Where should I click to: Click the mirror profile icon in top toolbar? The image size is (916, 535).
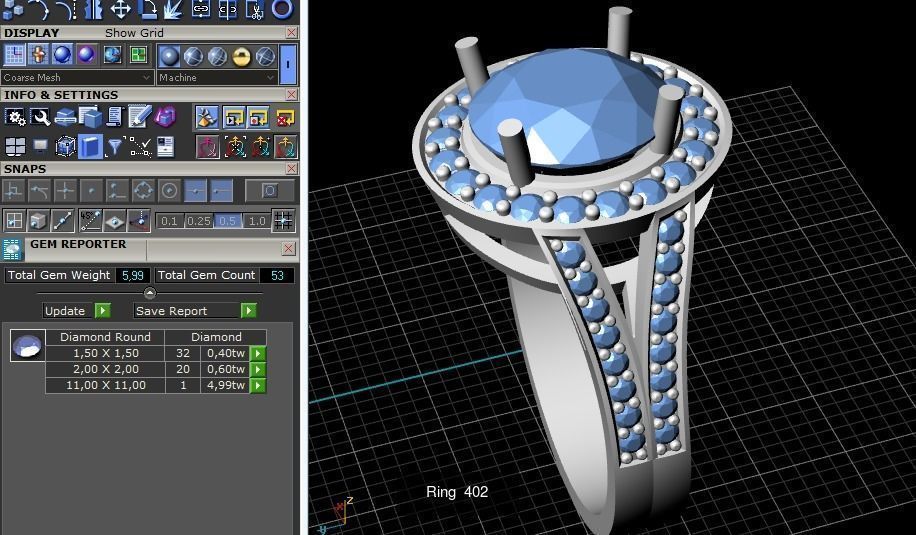93,9
